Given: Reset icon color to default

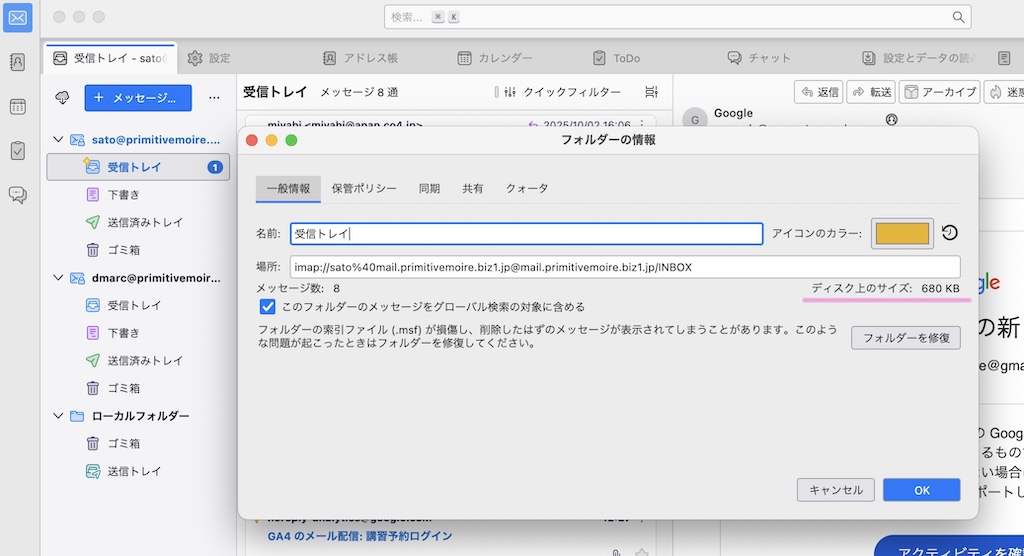Looking at the screenshot, I should click(x=950, y=233).
